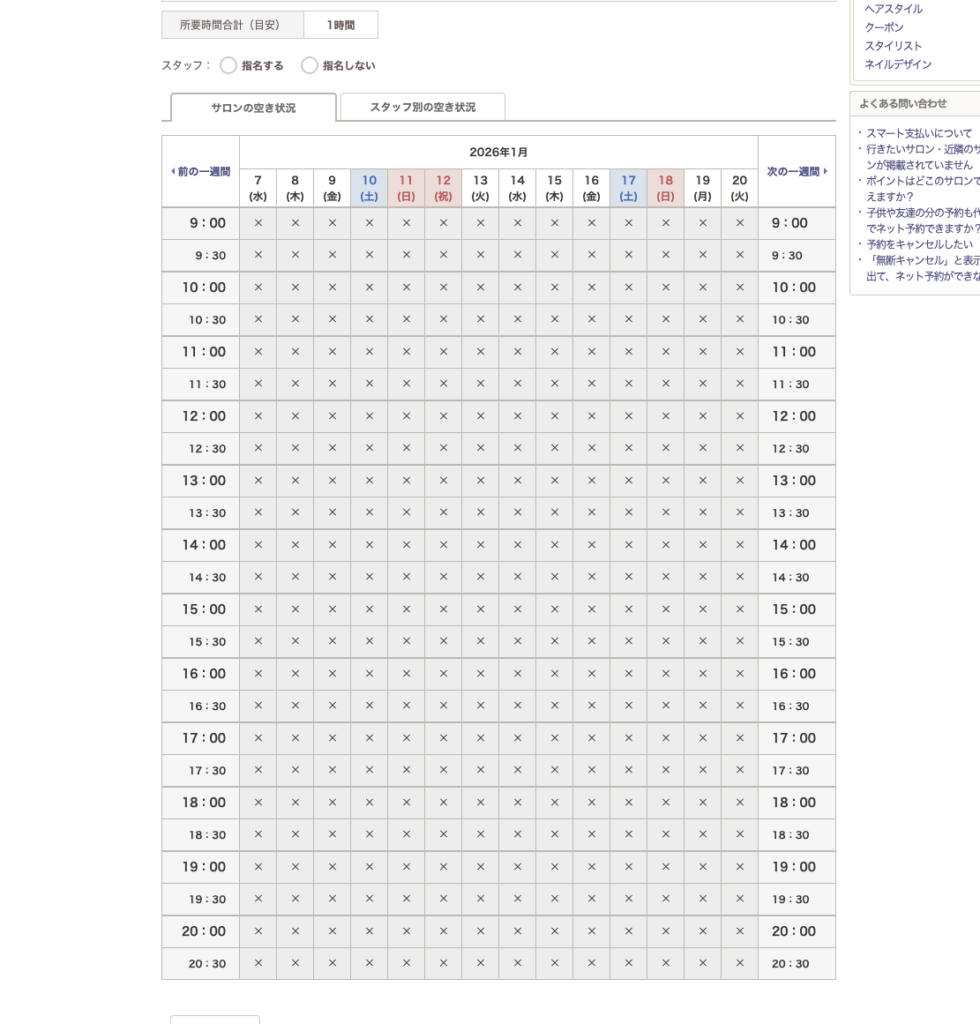The image size is (980, 1024).
Task: Open the スタッフ別の空き状況 tab
Action: [422, 107]
